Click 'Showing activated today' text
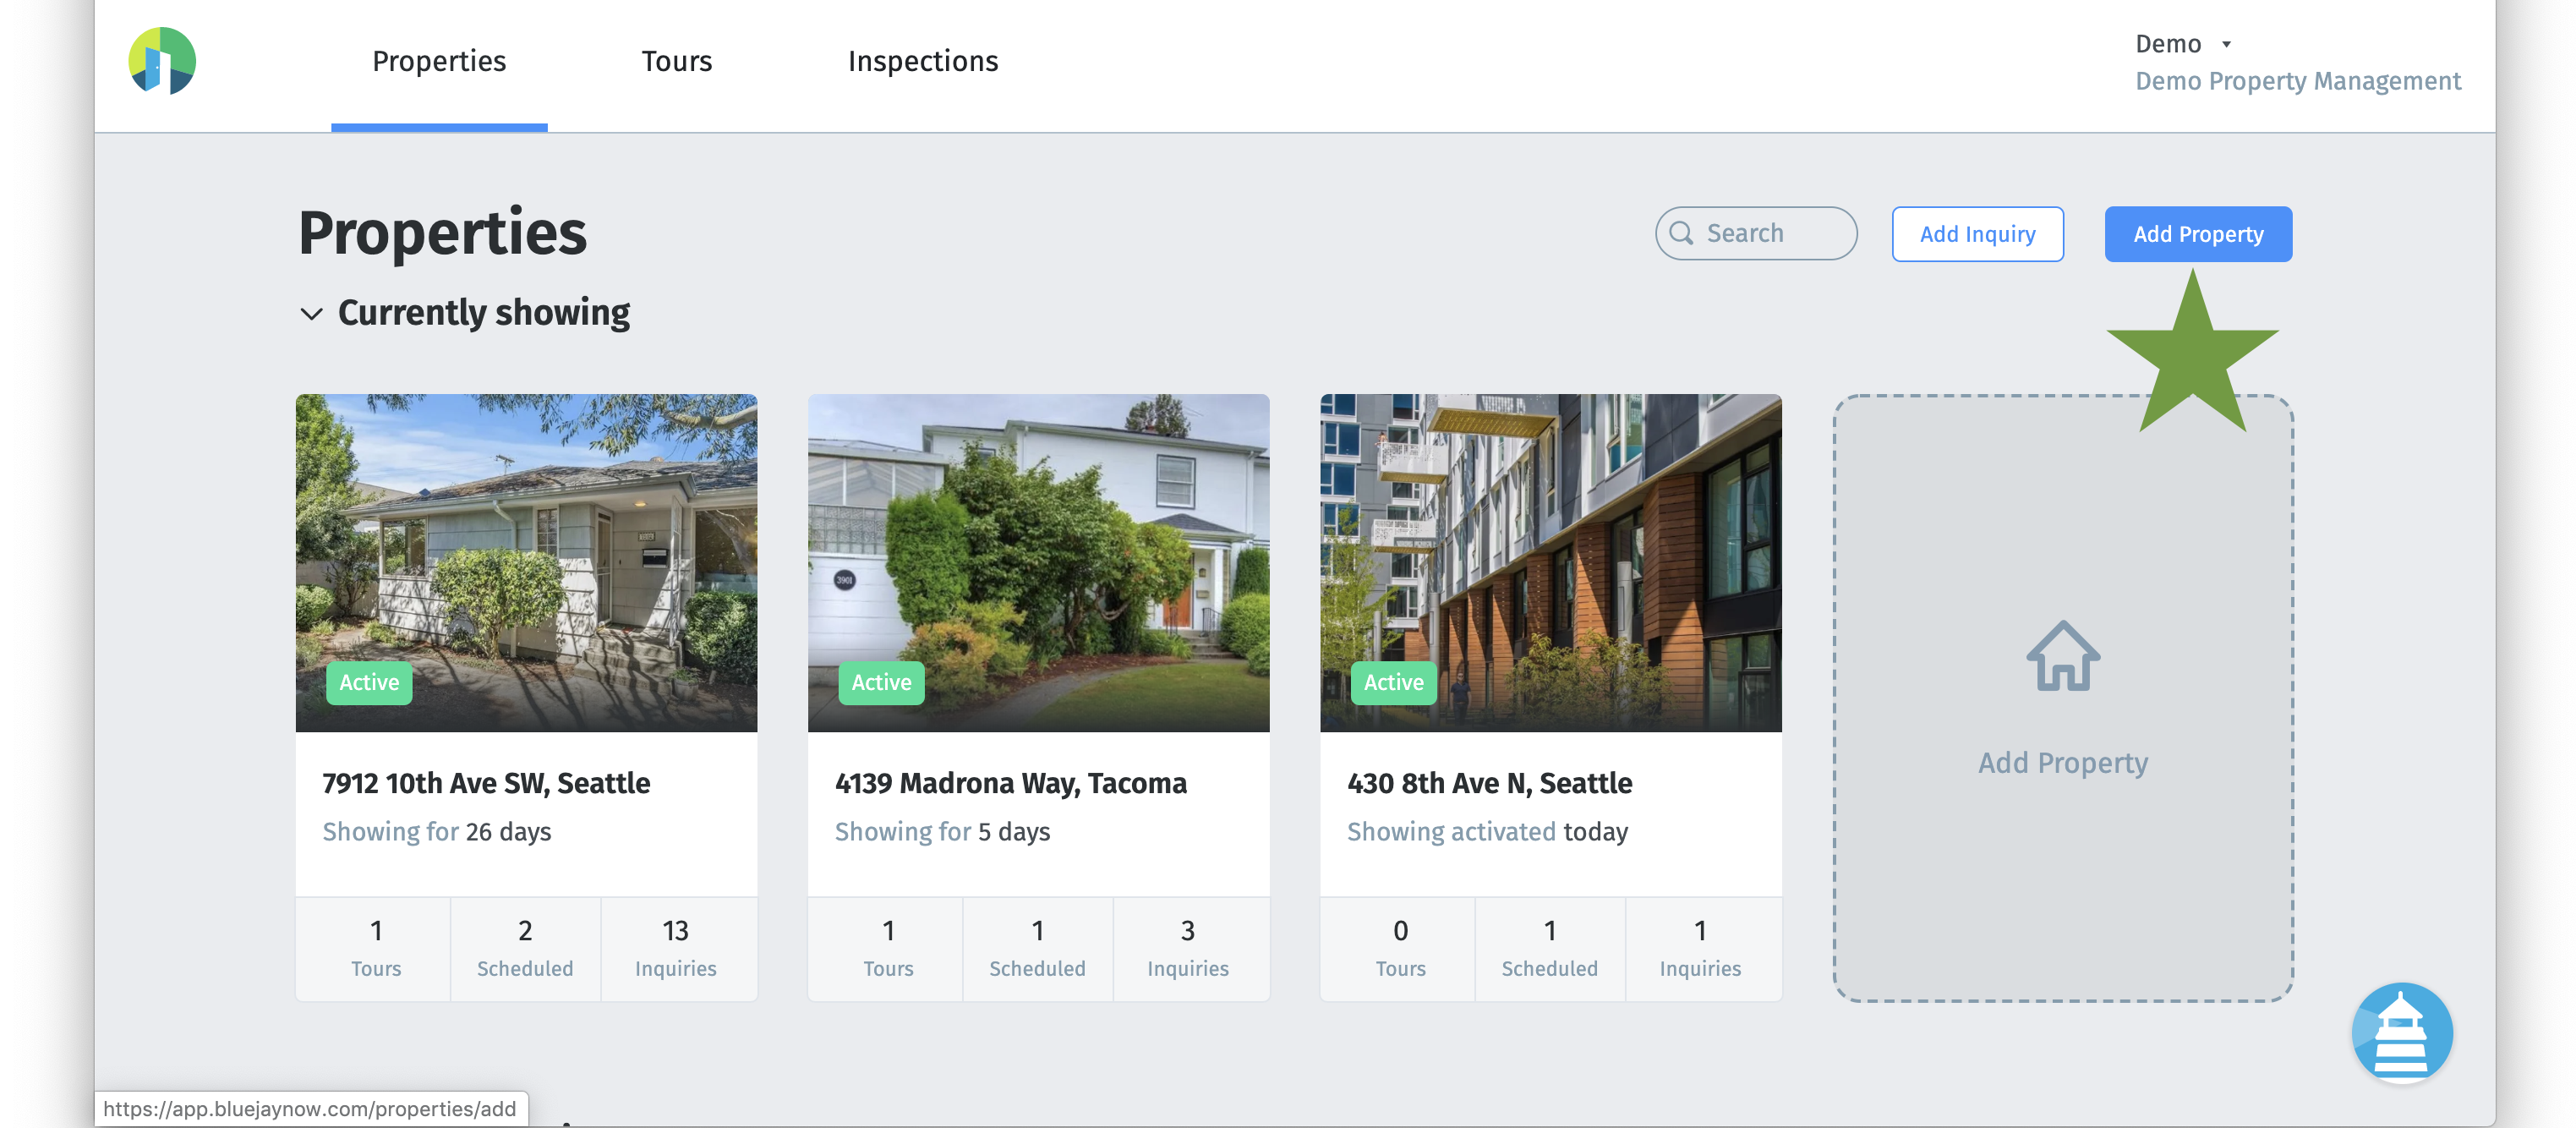The image size is (2576, 1128). 1487,832
